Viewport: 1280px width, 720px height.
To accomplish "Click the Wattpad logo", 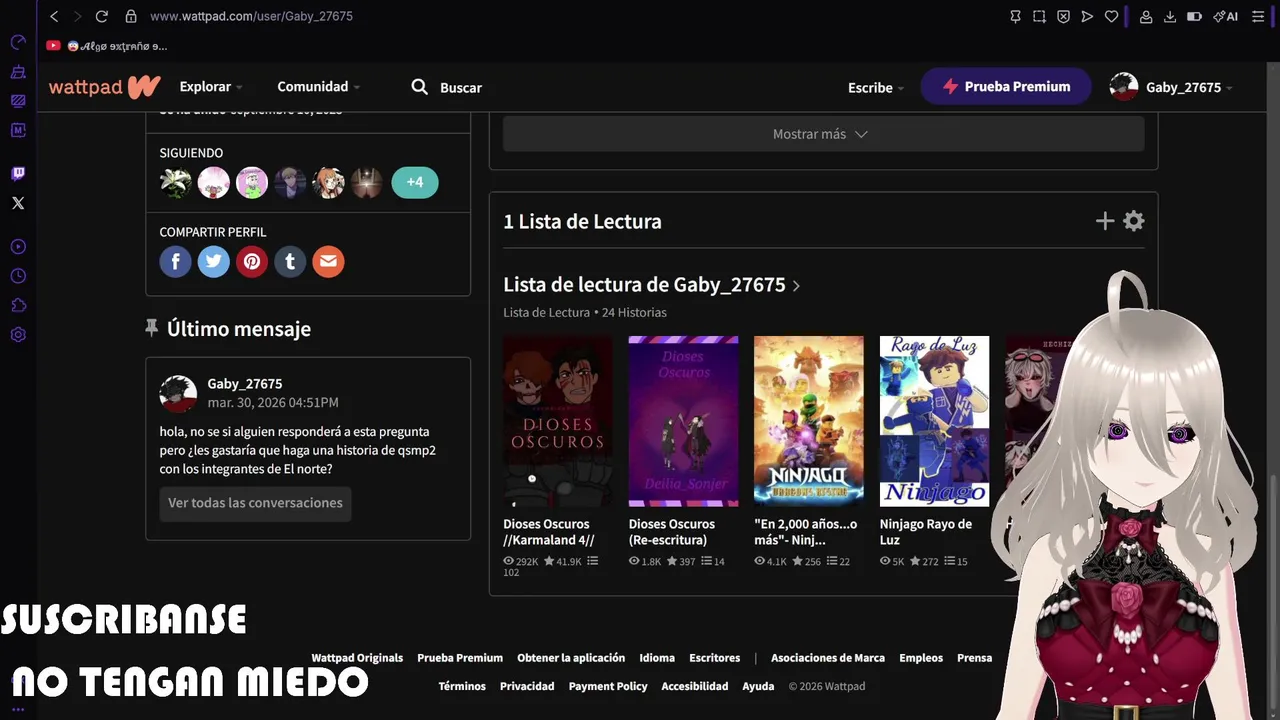I will 104,87.
